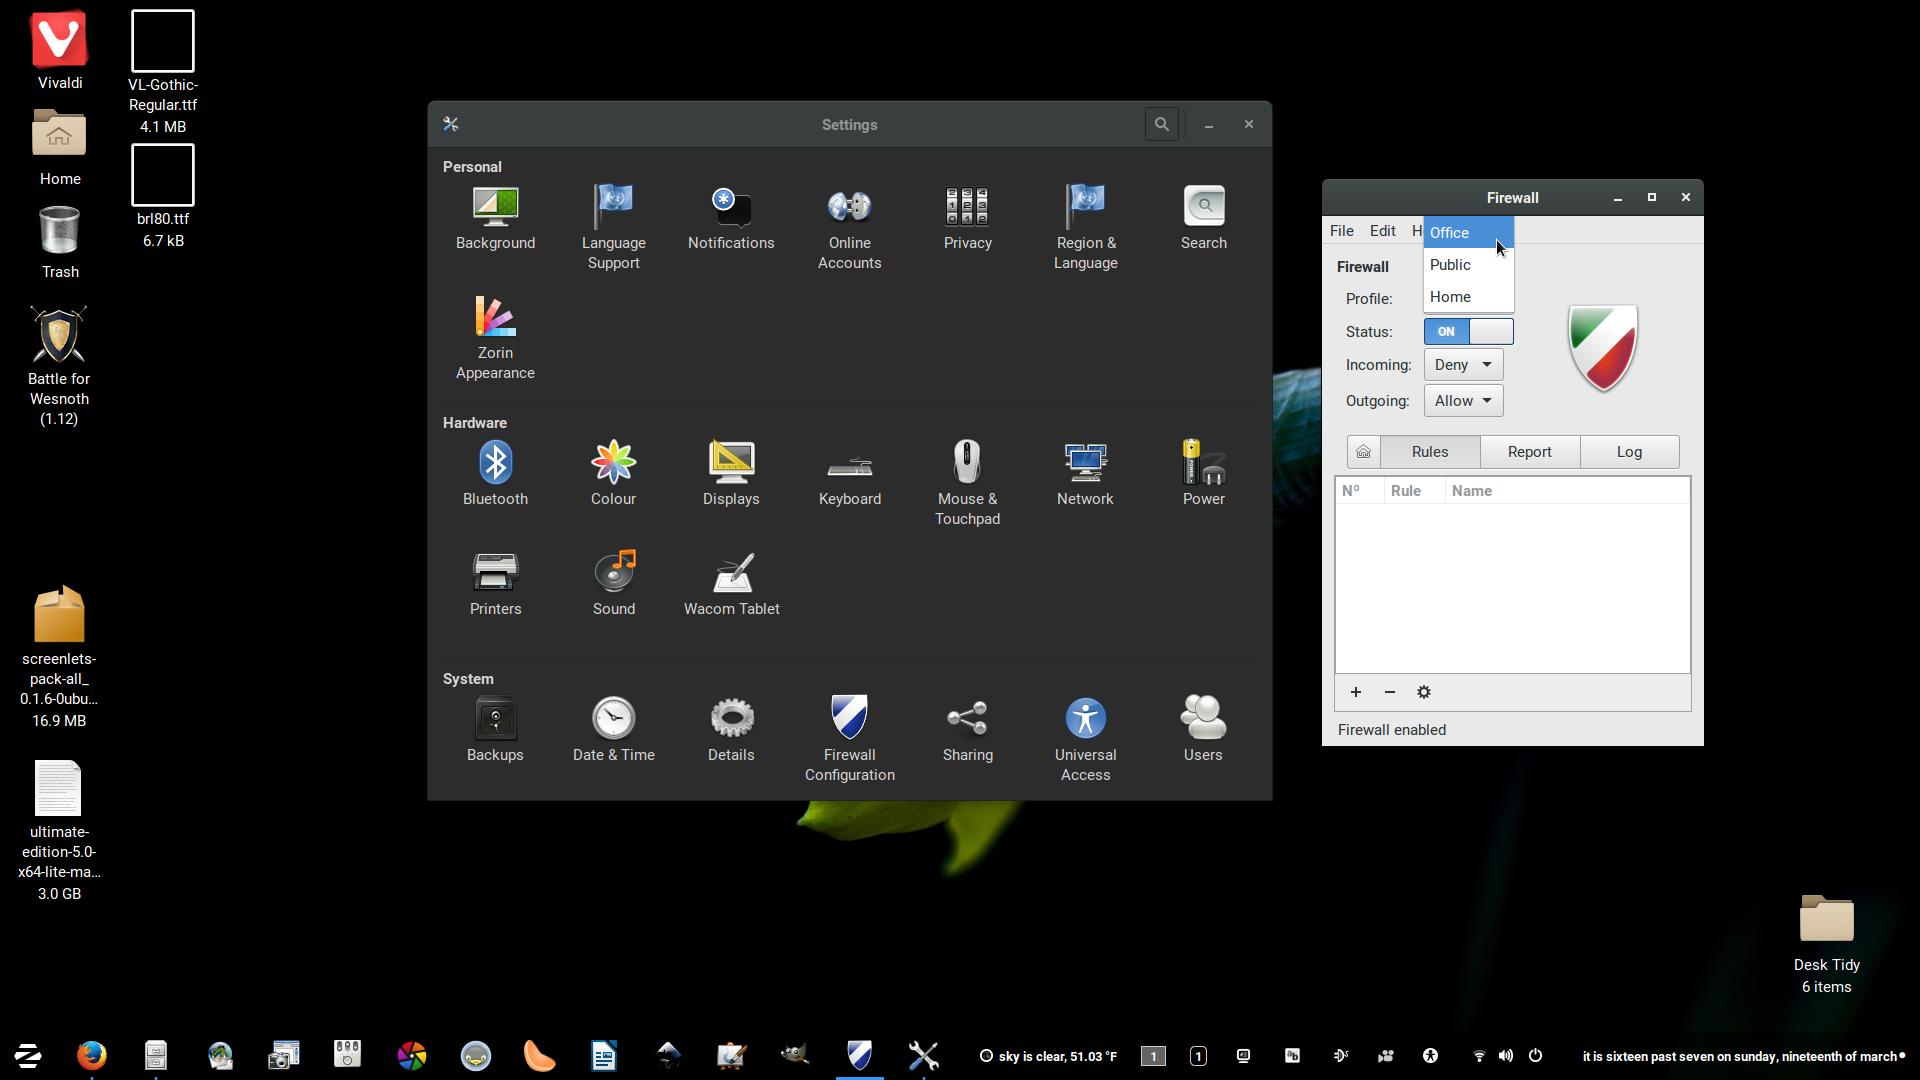Screen dimensions: 1920x1080
Task: Open Online Accounts settings
Action: 849,208
